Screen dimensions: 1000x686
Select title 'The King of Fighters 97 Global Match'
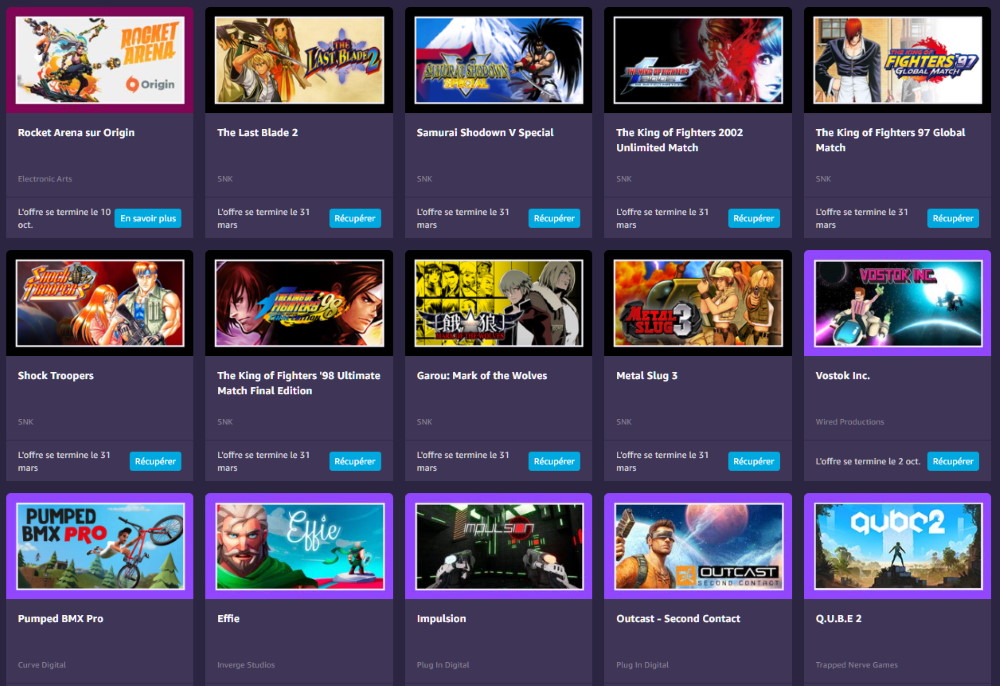(890, 140)
